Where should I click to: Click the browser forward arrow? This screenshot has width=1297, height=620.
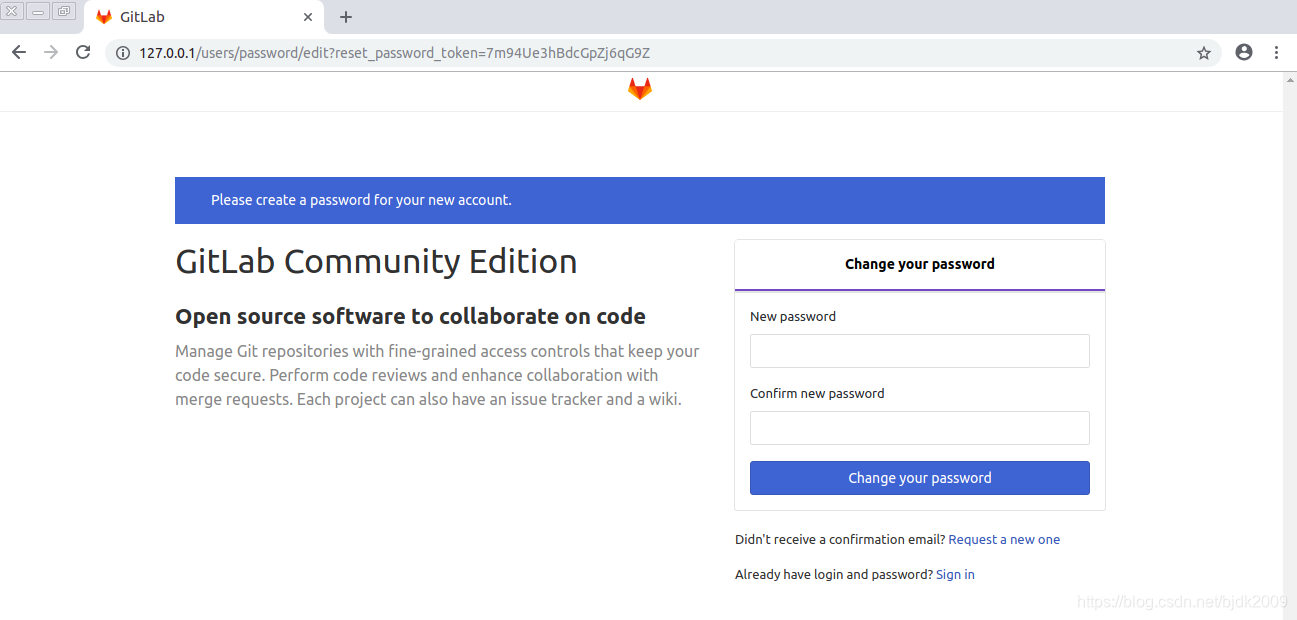pyautogui.click(x=51, y=52)
